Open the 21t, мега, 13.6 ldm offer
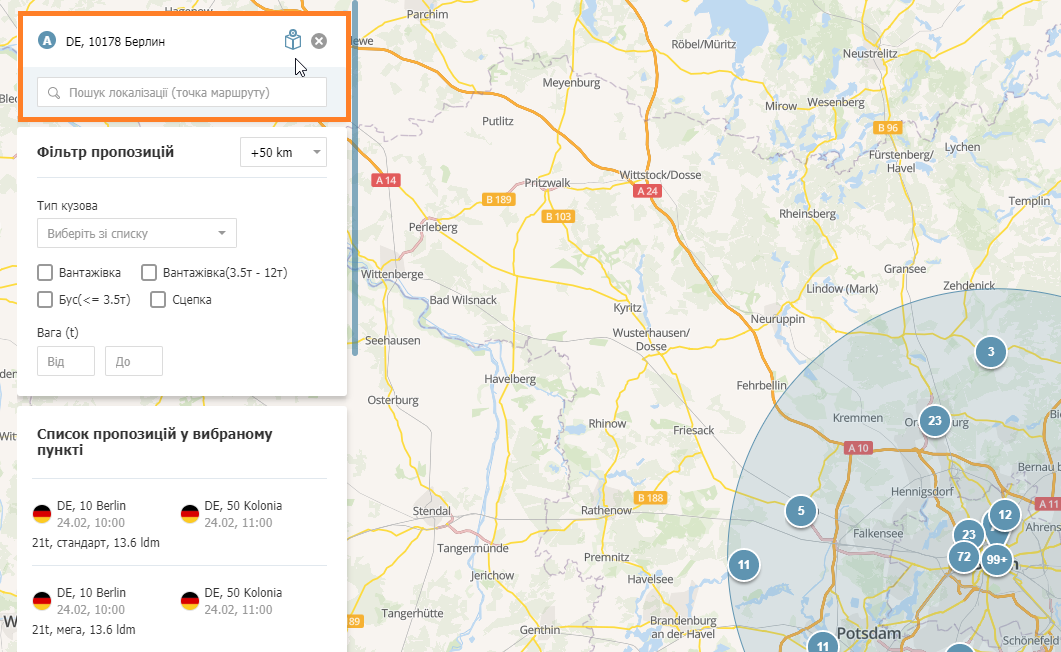The width and height of the screenshot is (1061, 652). click(x=179, y=611)
